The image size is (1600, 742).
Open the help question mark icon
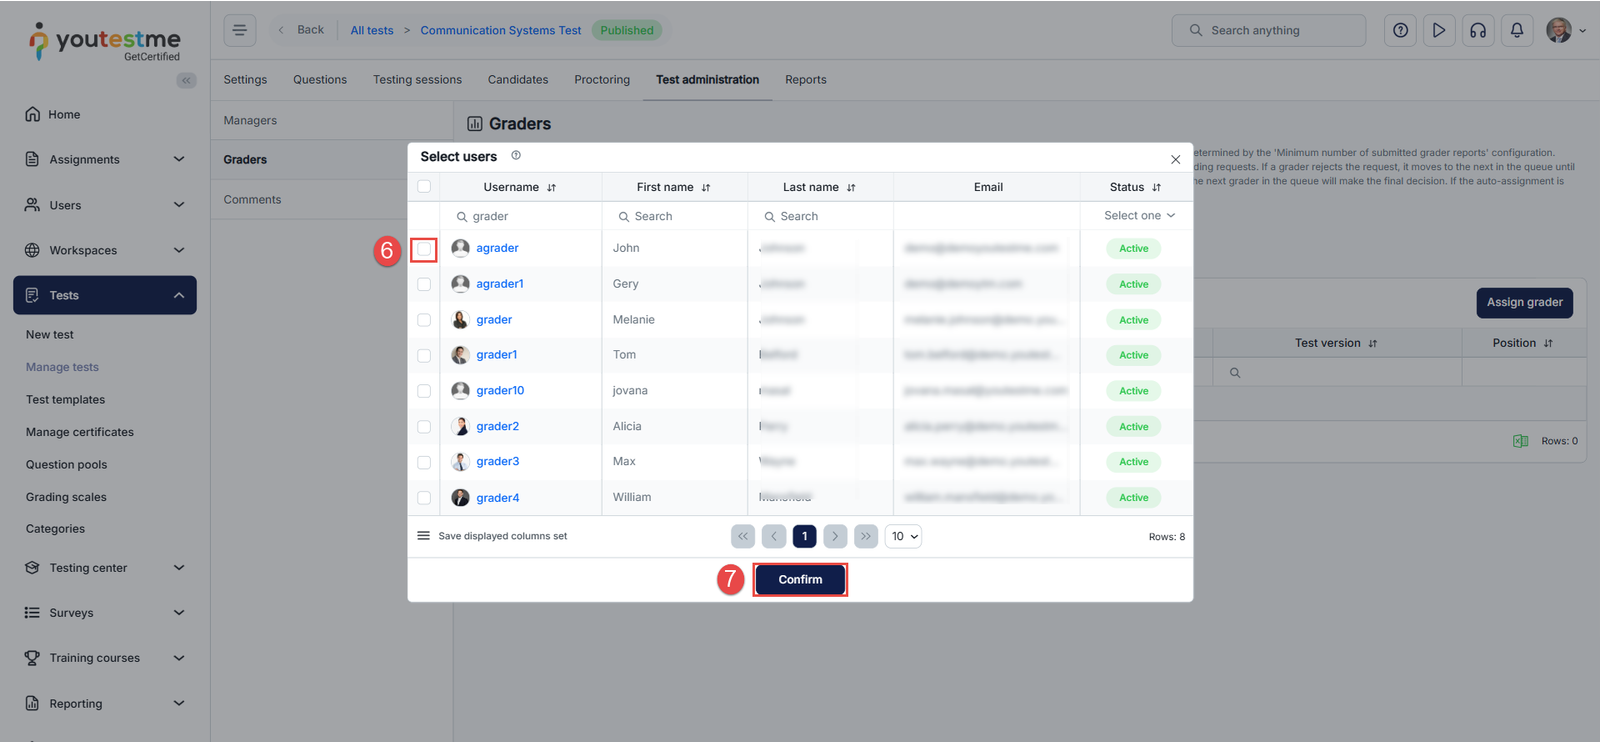click(1400, 30)
